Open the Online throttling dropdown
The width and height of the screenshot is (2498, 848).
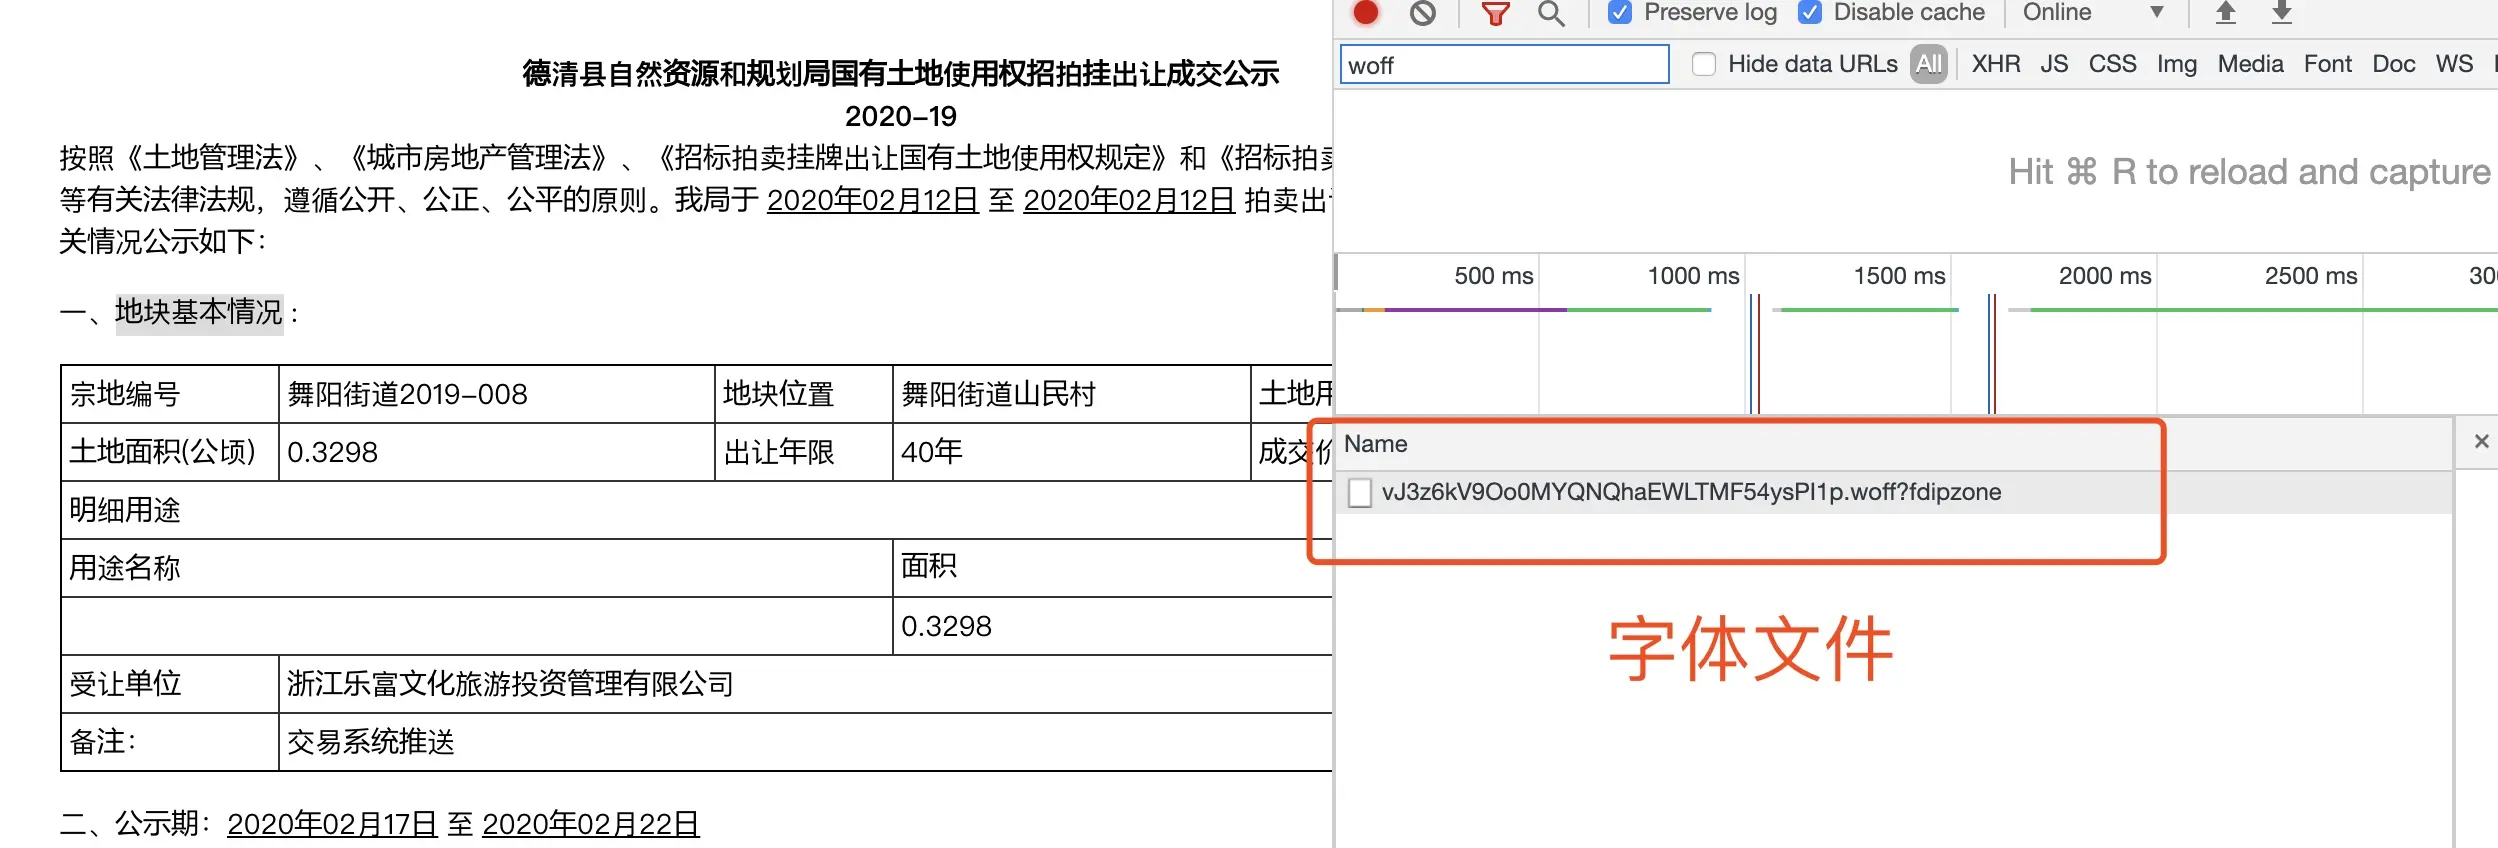(x=2092, y=12)
